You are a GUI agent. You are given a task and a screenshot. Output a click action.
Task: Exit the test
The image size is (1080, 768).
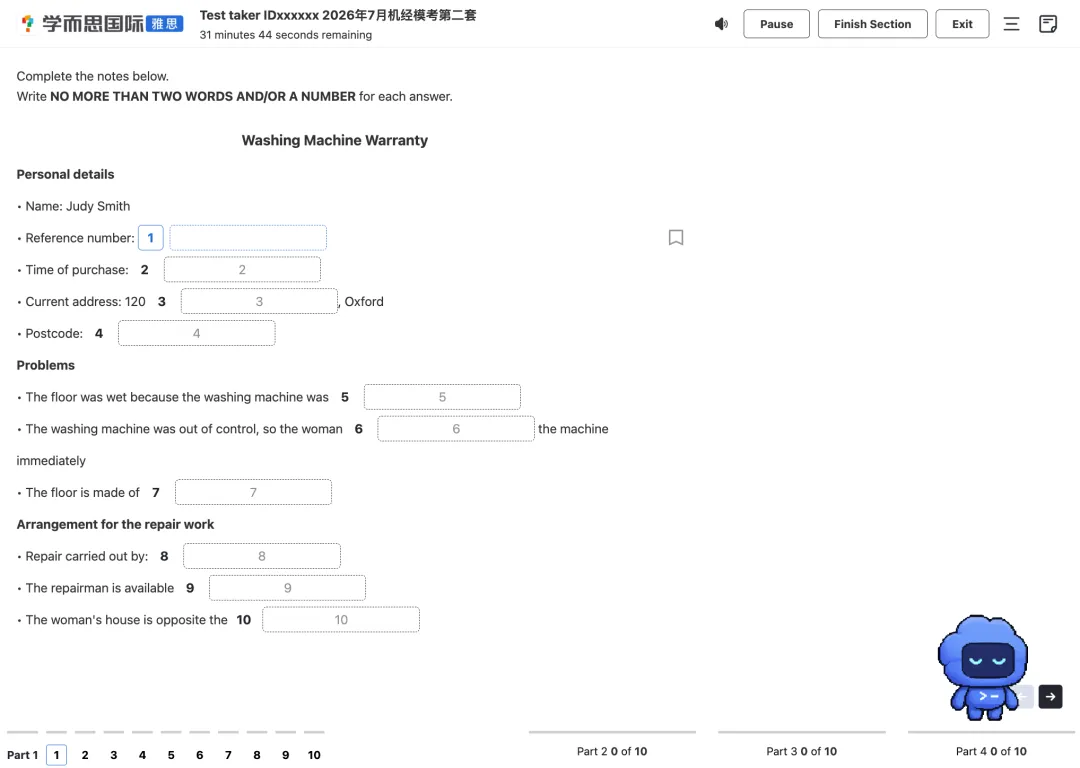click(962, 24)
